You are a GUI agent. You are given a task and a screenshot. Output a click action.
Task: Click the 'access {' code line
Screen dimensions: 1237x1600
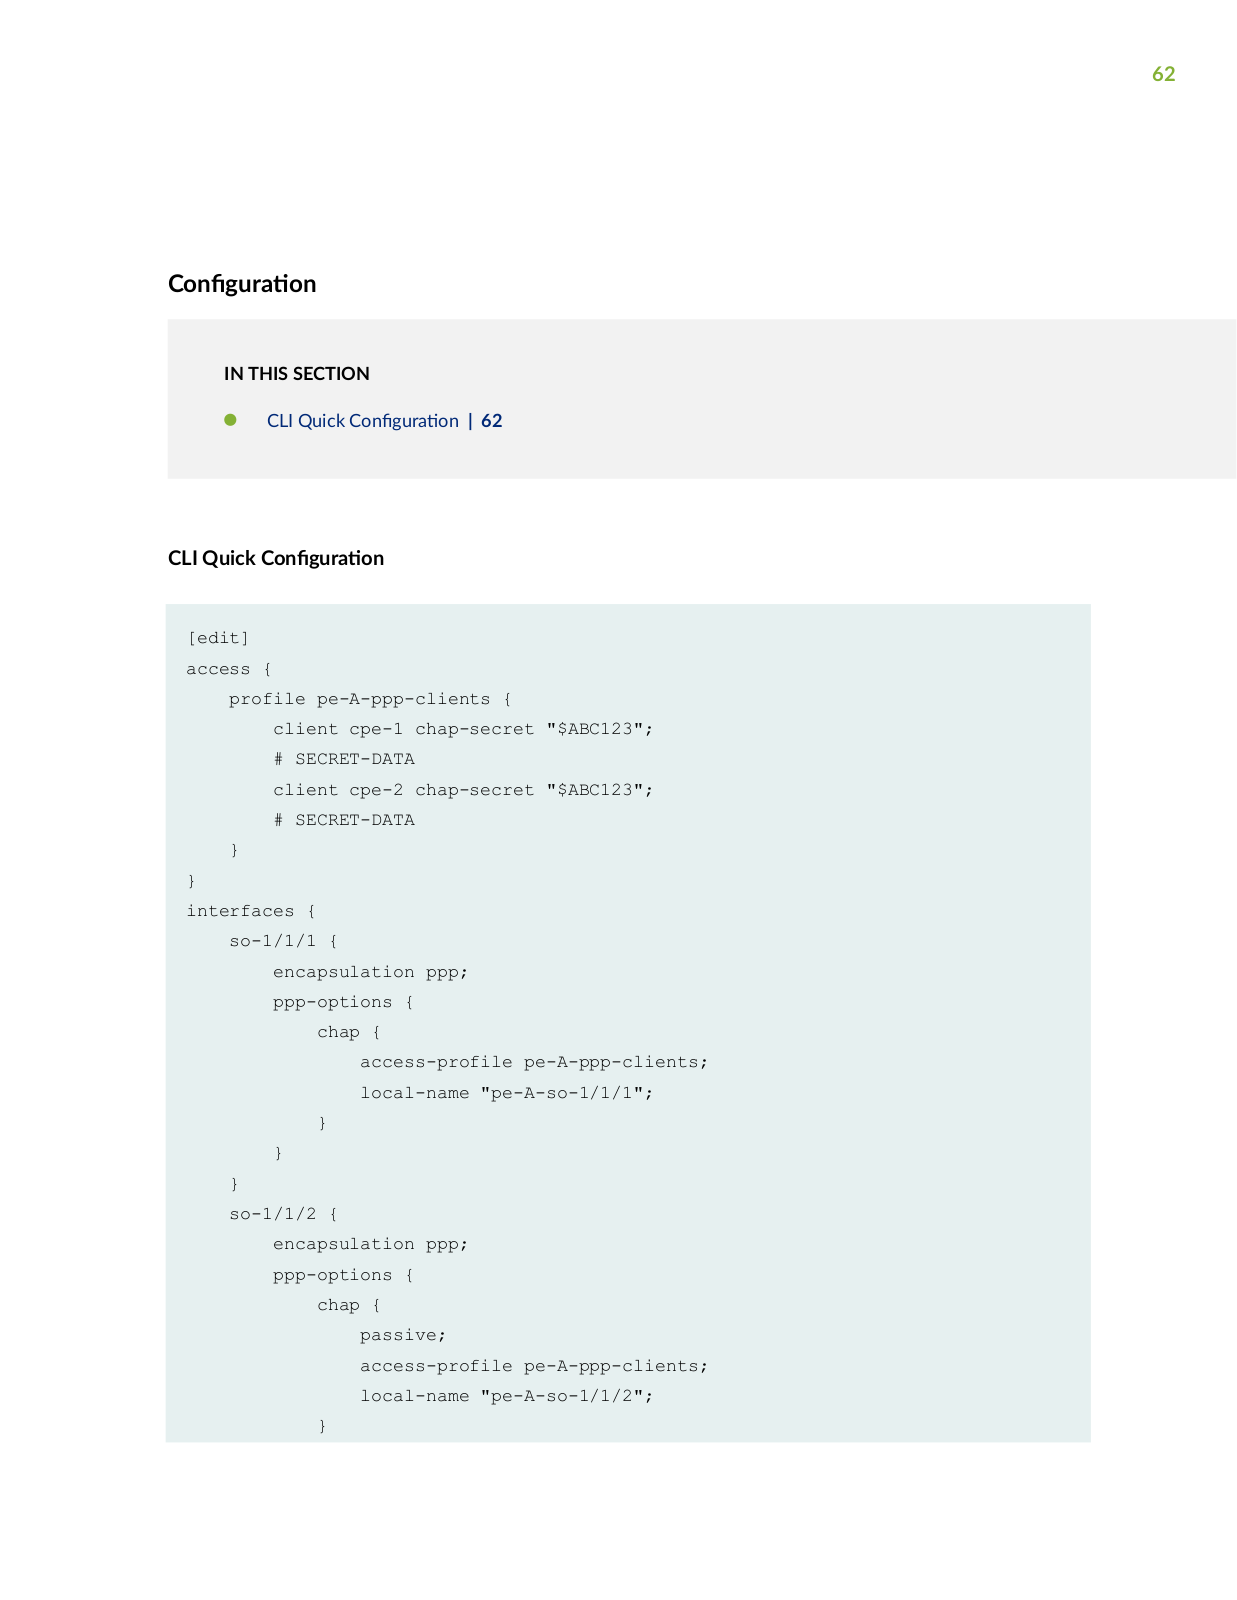229,669
